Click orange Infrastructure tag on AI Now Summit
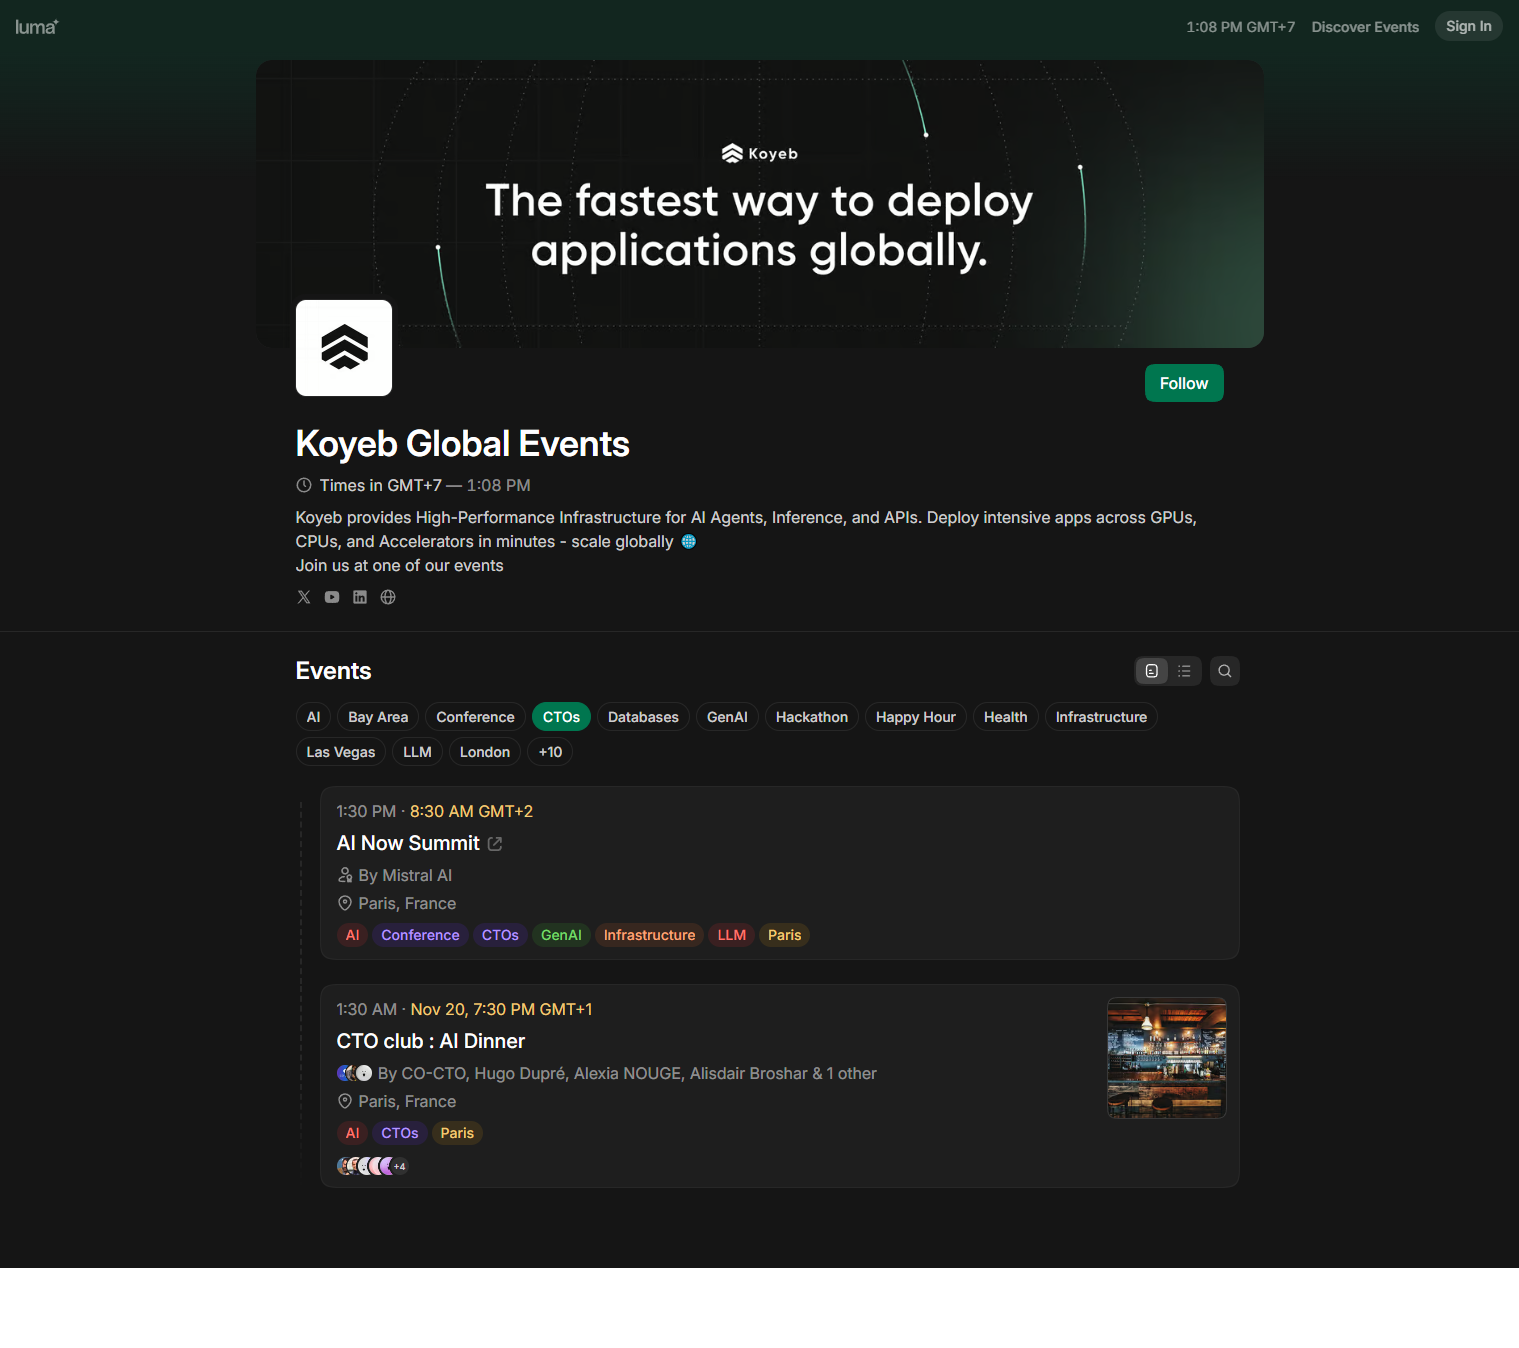Image resolution: width=1519 pixels, height=1348 pixels. tap(649, 935)
